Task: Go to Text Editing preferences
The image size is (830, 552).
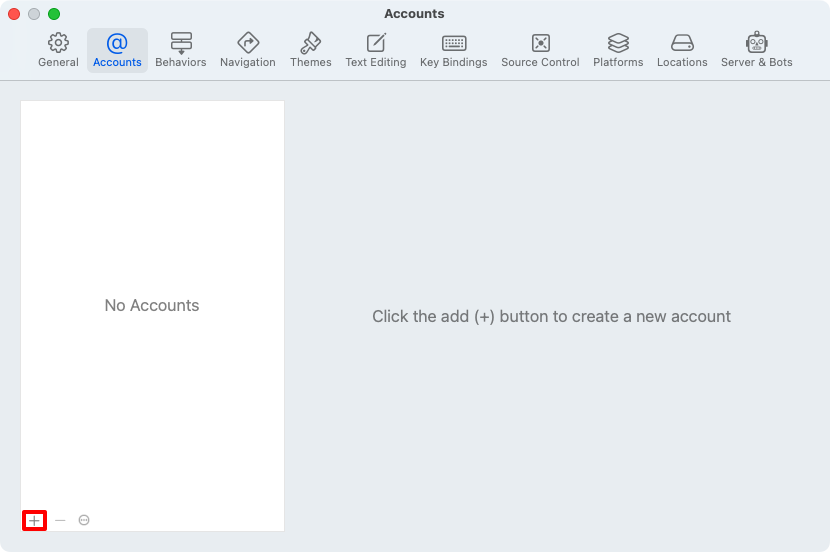Action: (376, 50)
